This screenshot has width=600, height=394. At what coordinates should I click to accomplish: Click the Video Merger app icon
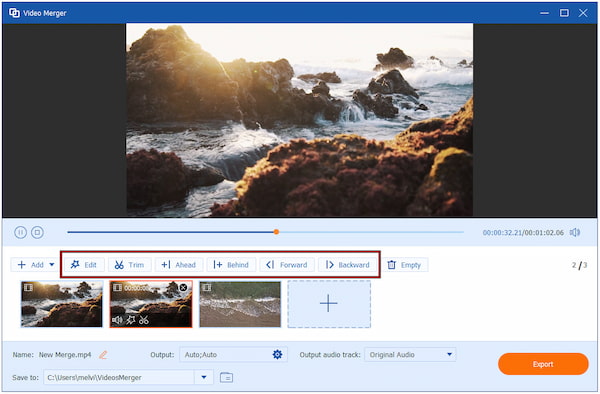[x=14, y=13]
